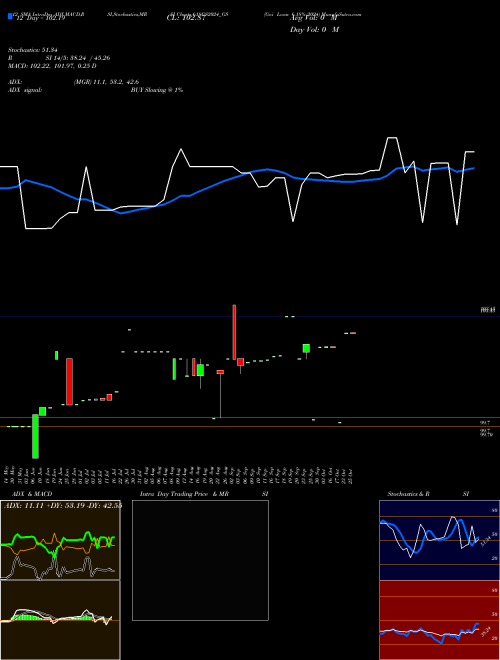Click the red RSI chart panel
The height and width of the screenshot is (660, 500).
pyautogui.click(x=439, y=620)
